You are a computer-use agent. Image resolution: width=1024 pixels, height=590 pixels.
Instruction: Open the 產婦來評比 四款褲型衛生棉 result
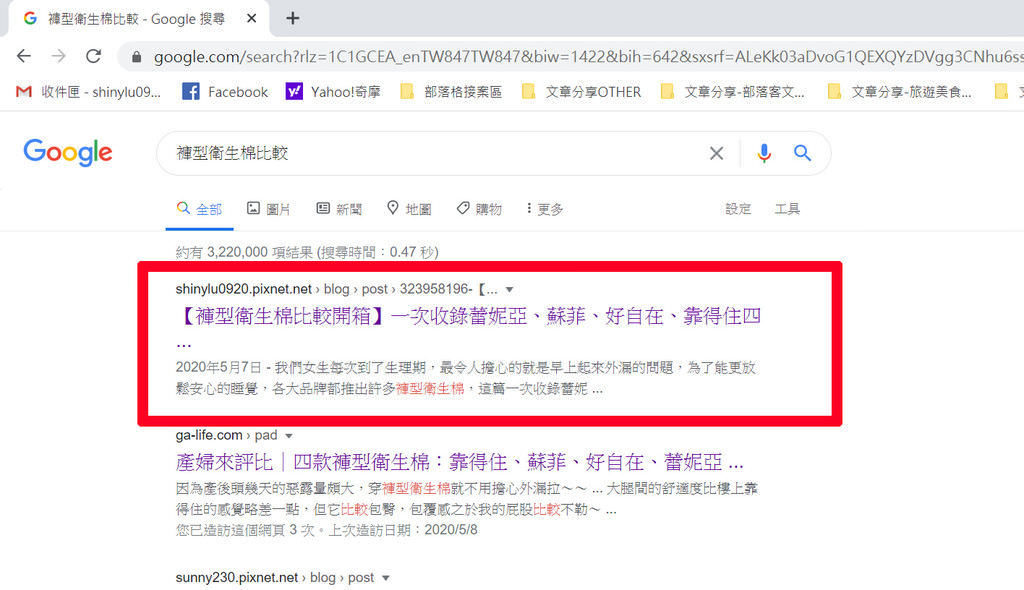tap(460, 463)
